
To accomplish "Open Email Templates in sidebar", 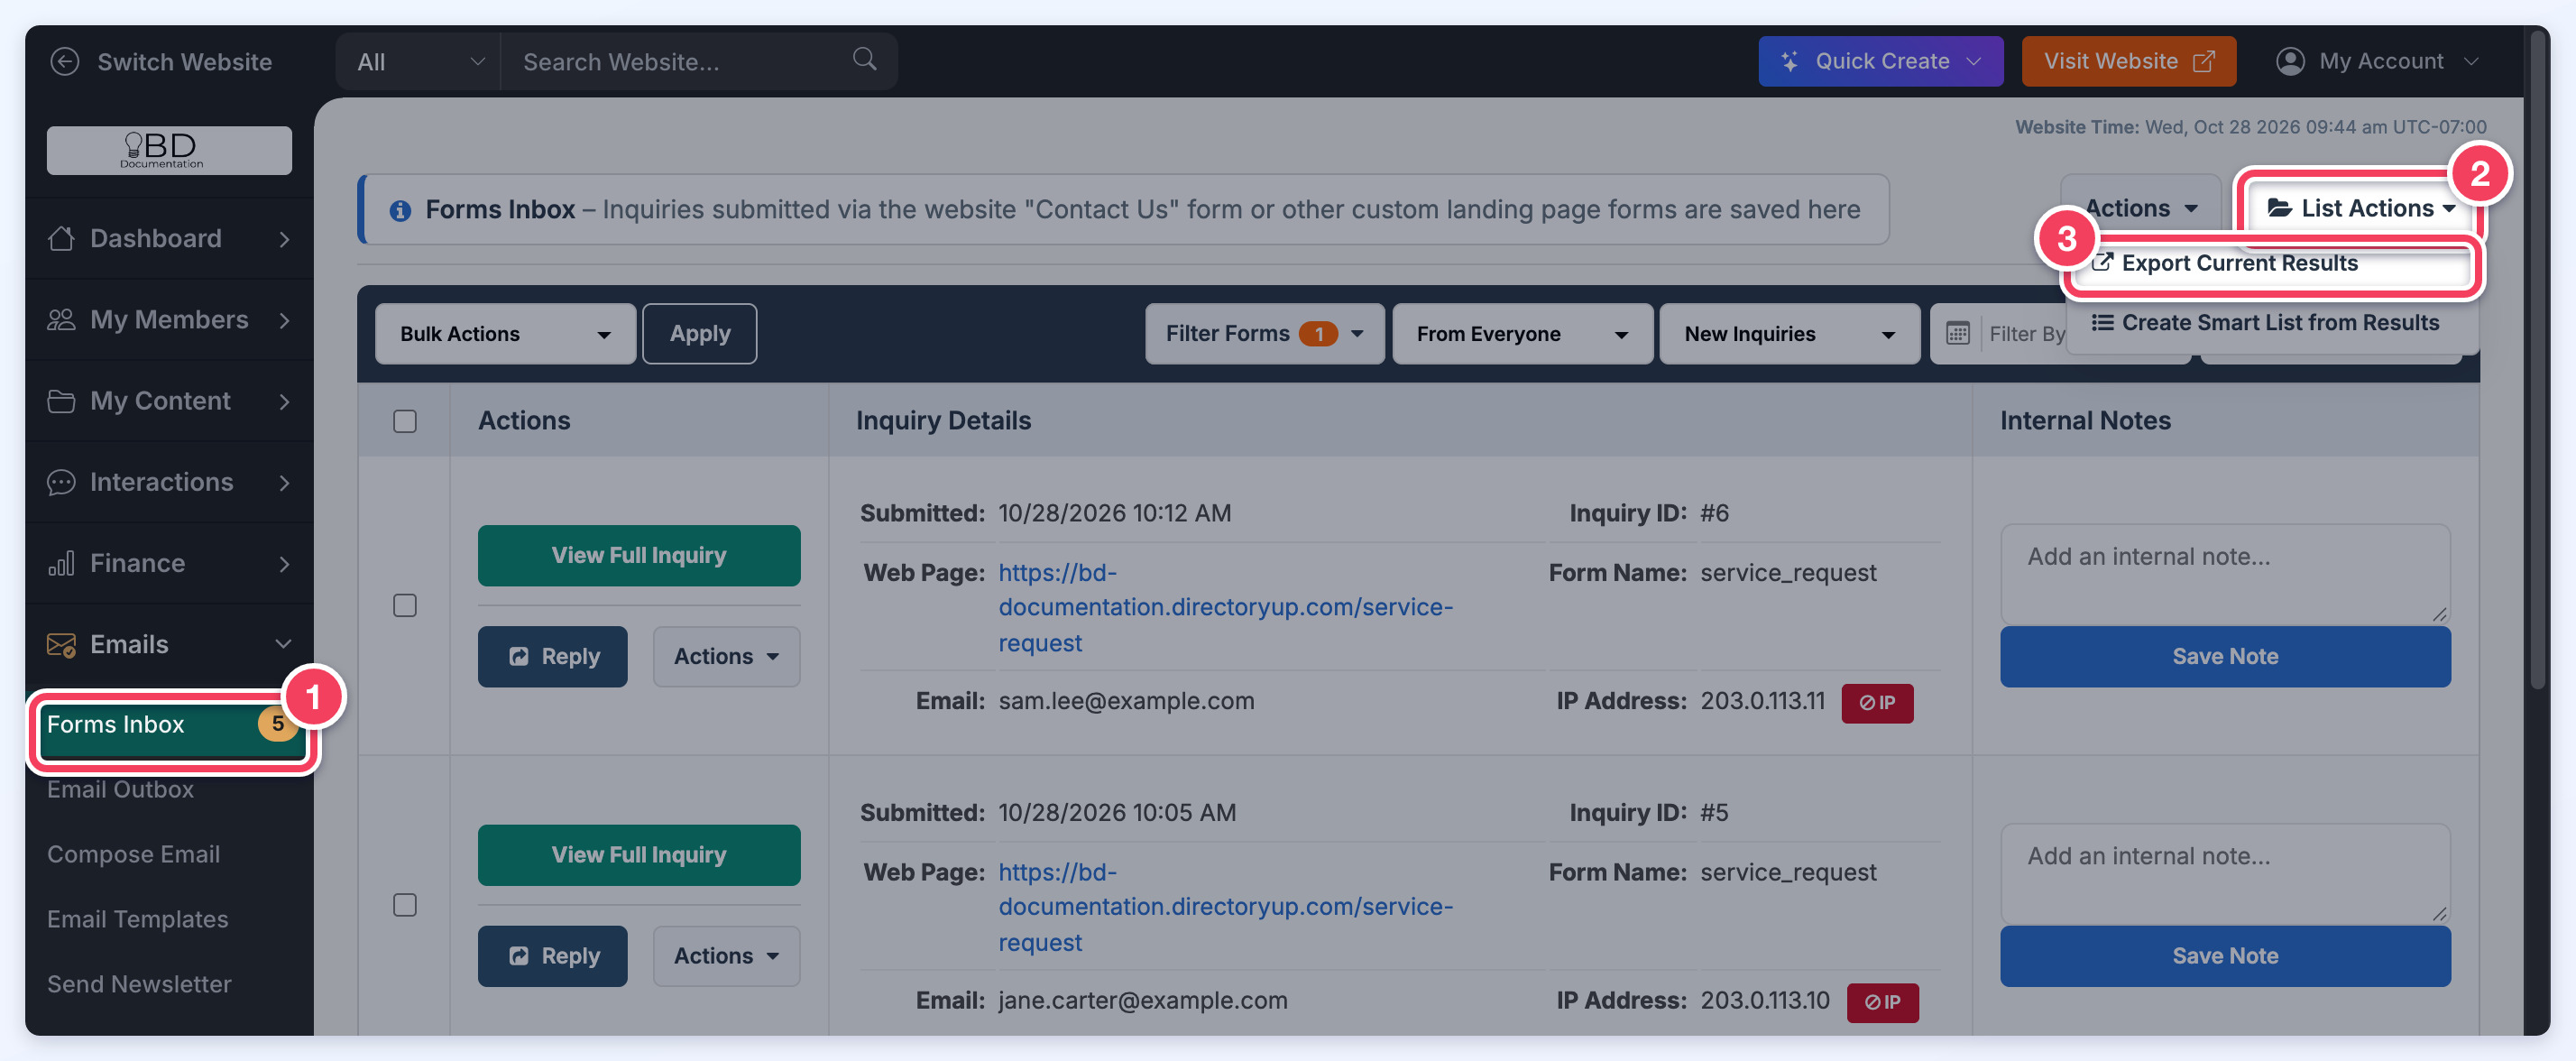I will click(x=137, y=919).
